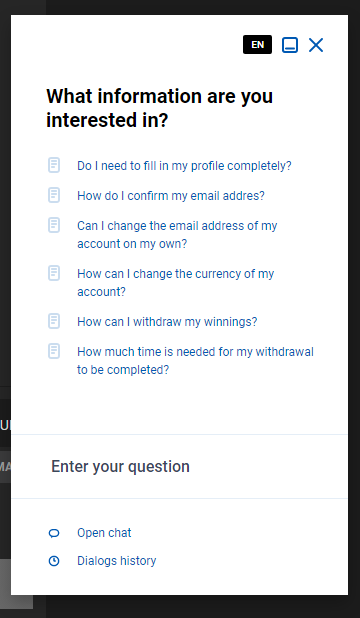Open the EN language selector

coord(257,45)
